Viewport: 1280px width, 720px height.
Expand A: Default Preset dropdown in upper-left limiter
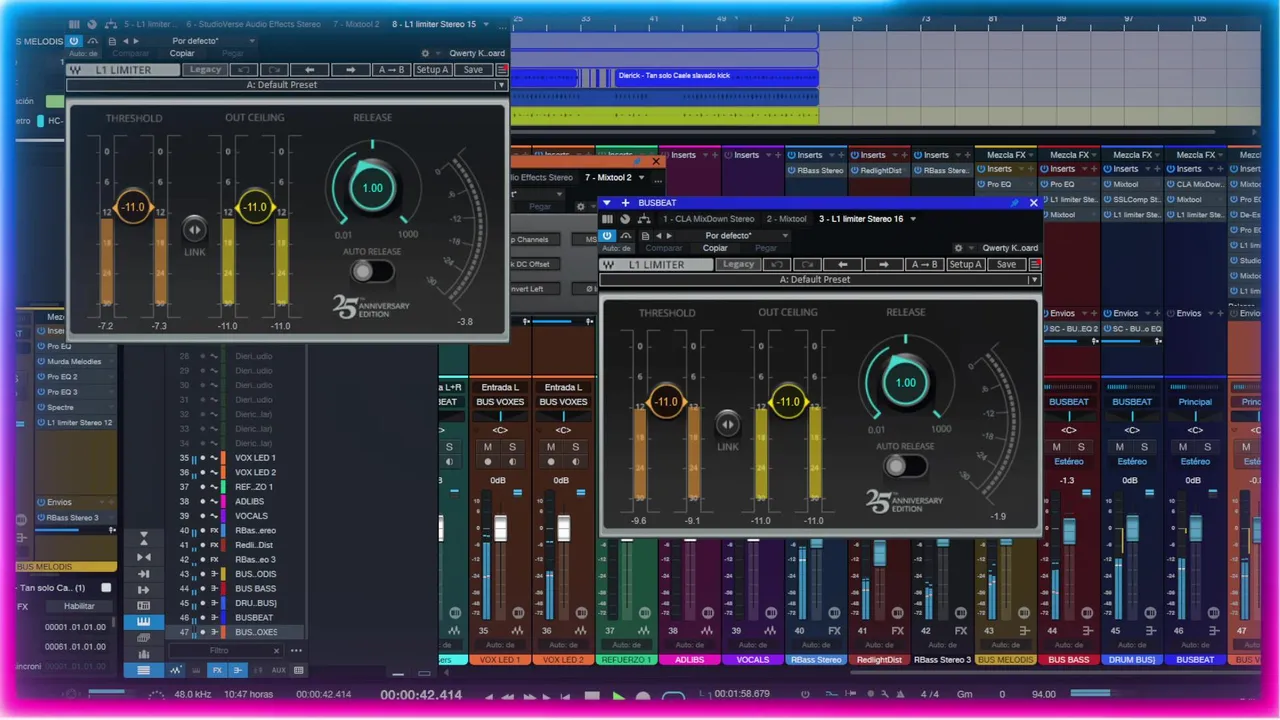click(501, 85)
